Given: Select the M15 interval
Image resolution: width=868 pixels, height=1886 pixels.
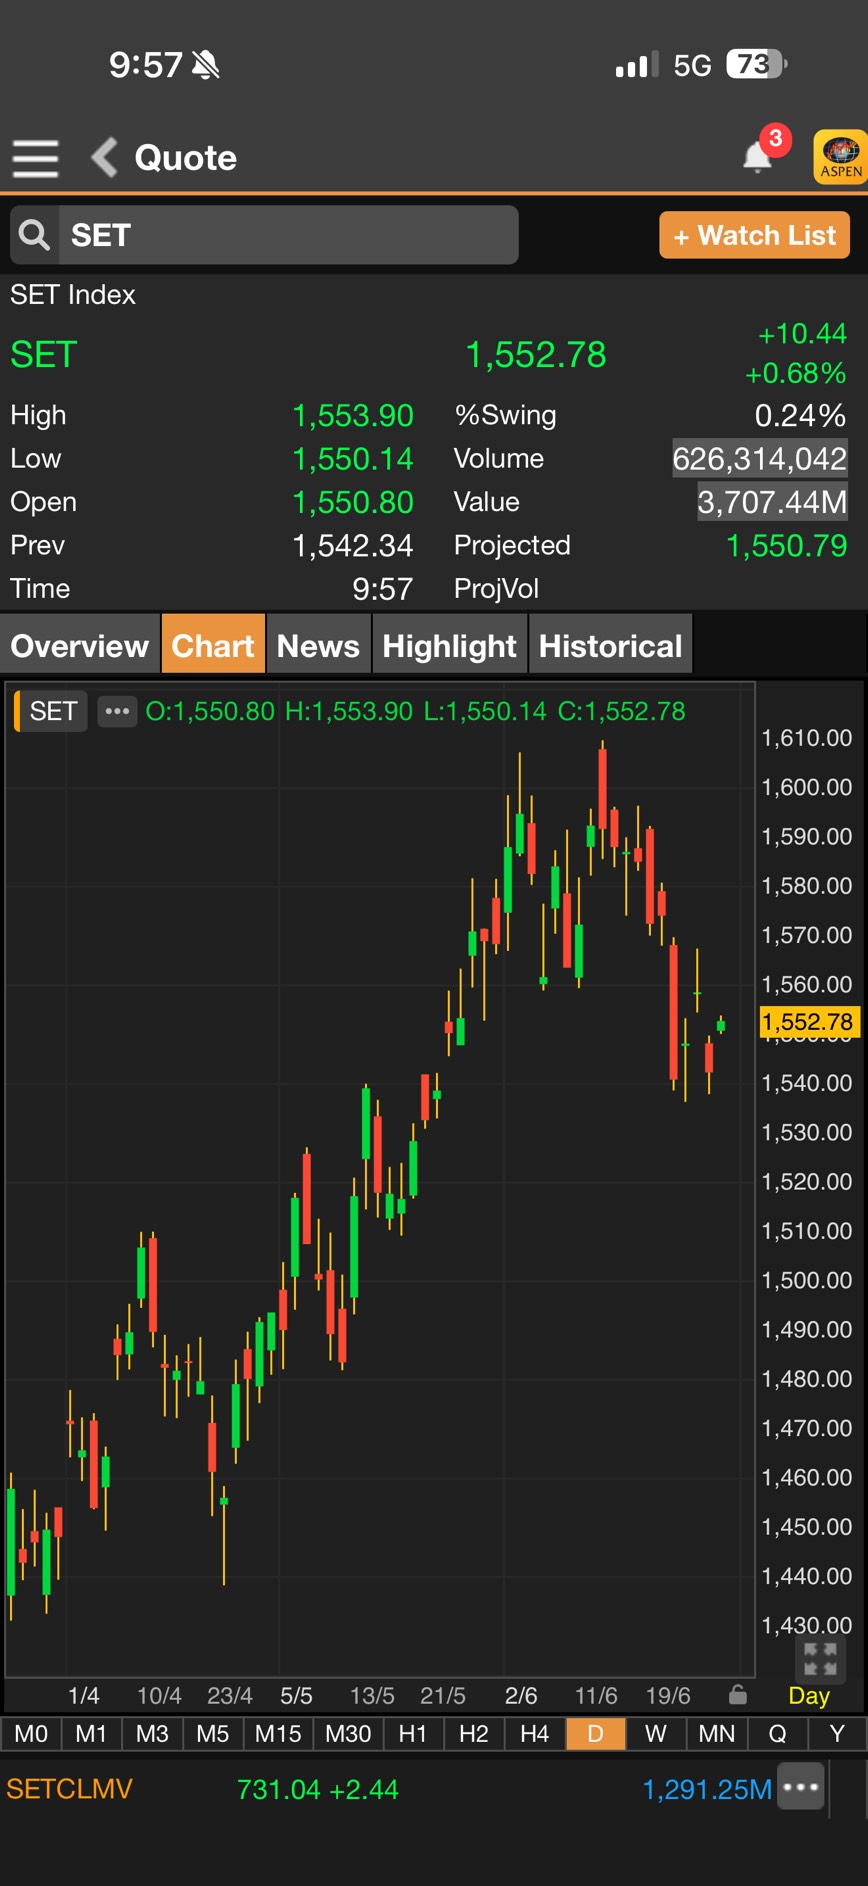Looking at the screenshot, I should pyautogui.click(x=278, y=1733).
